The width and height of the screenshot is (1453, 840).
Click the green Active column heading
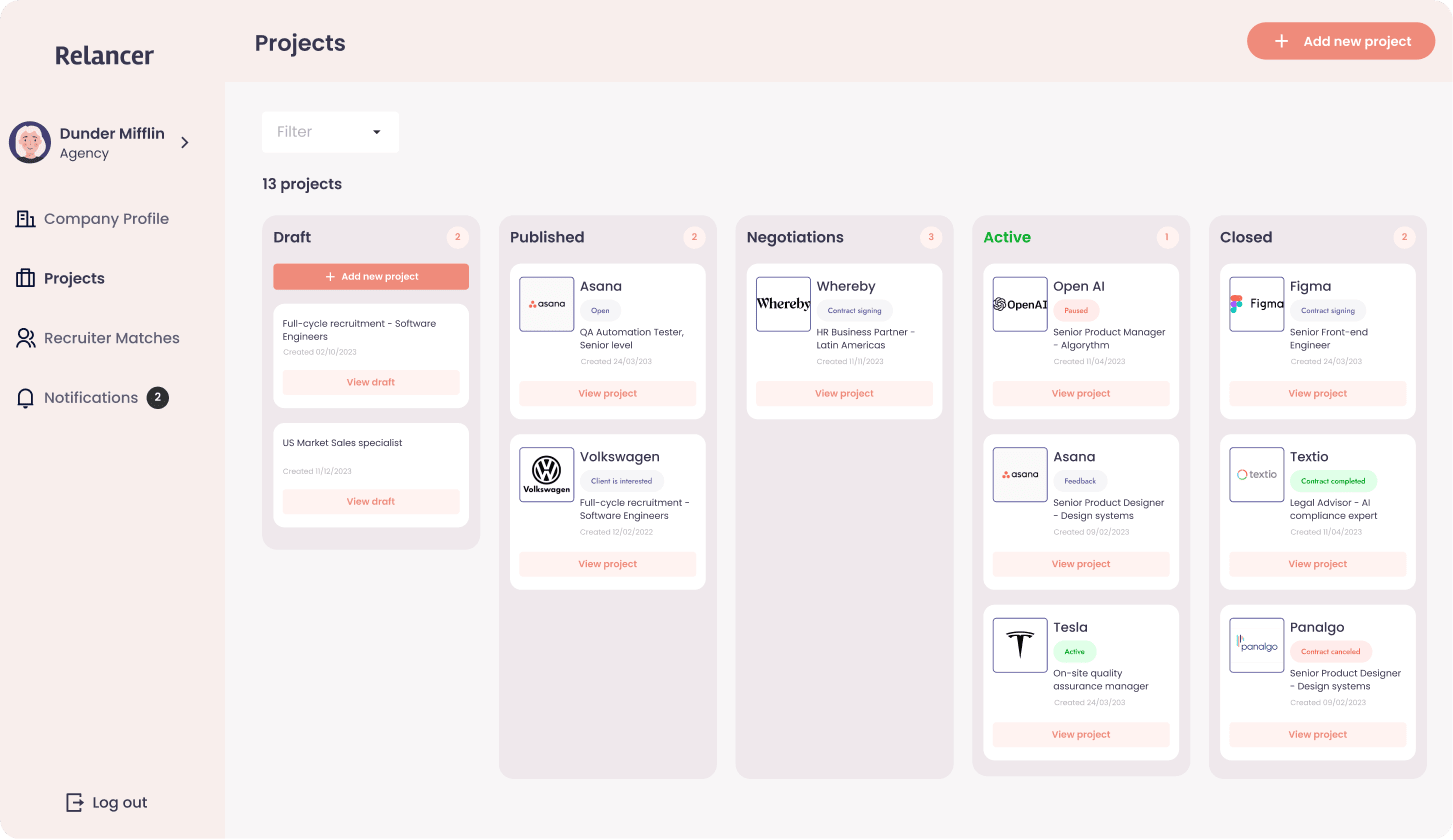coord(1007,237)
